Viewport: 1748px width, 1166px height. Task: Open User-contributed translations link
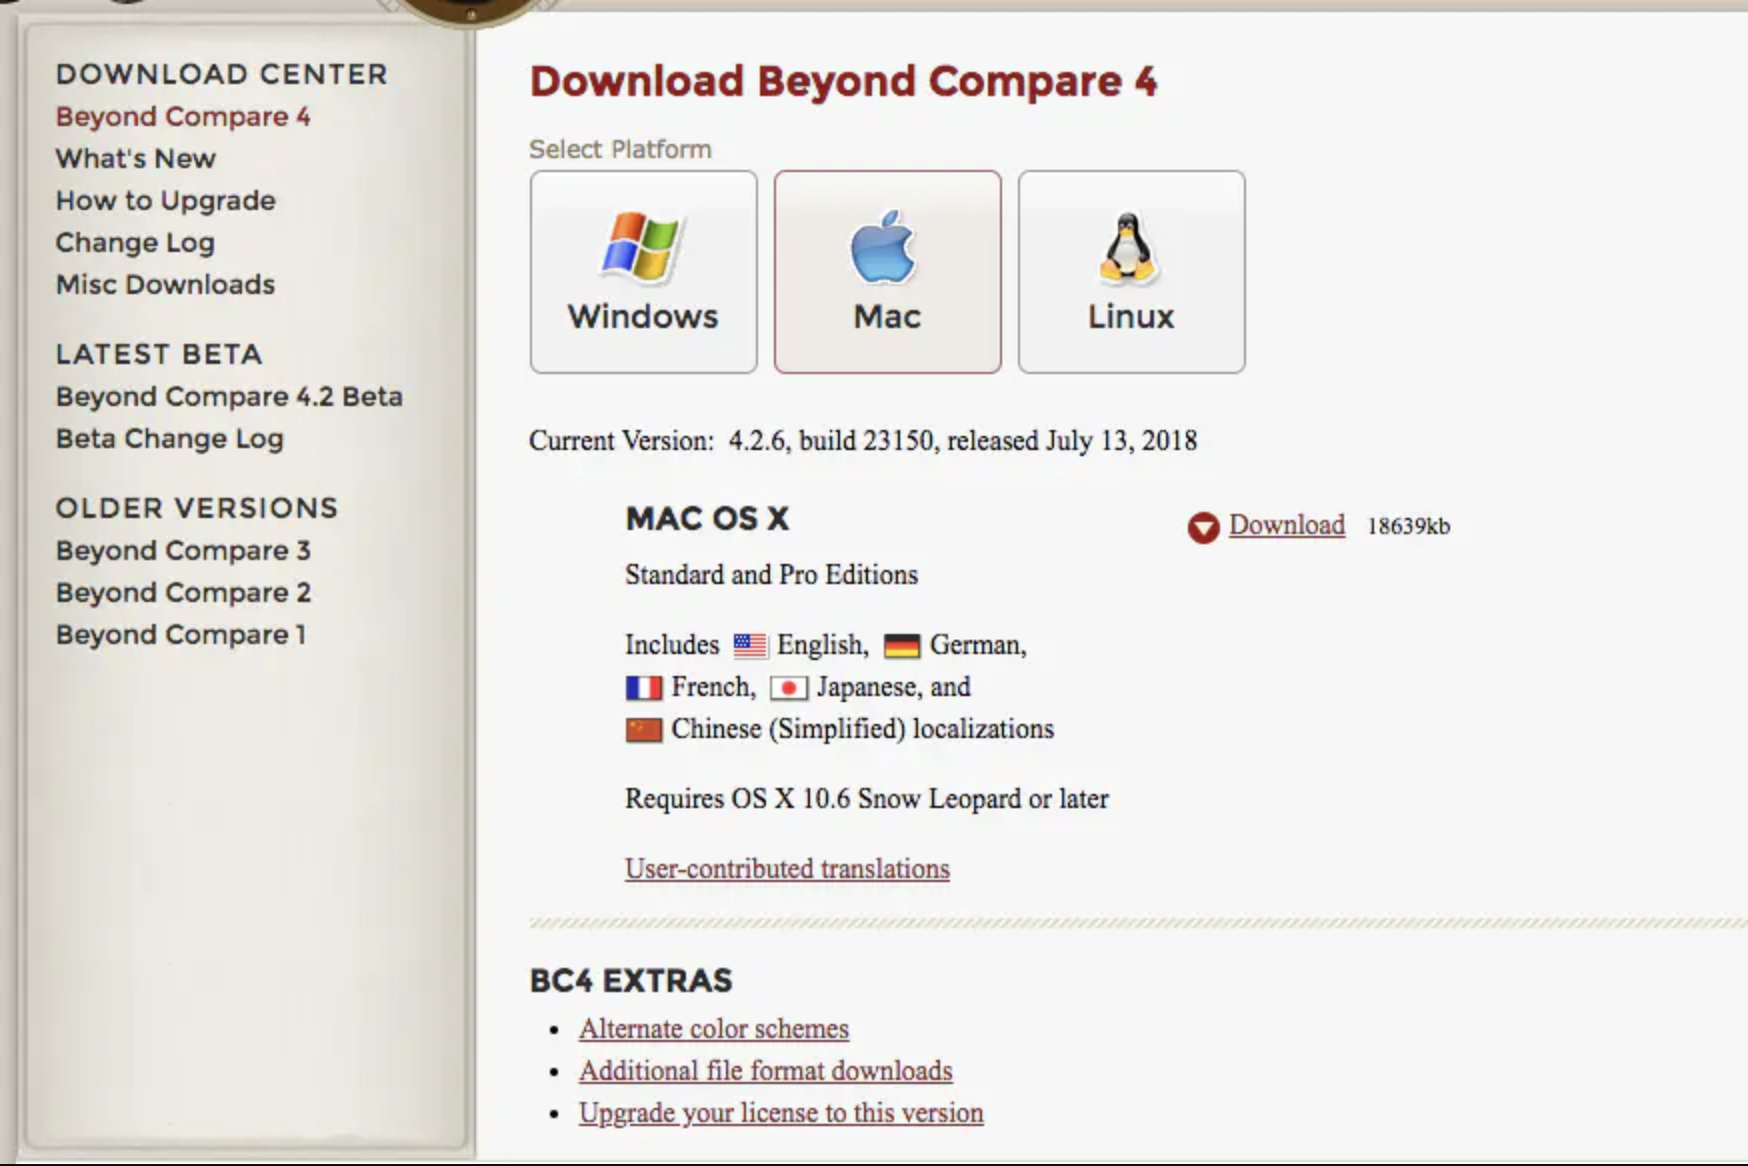tap(787, 868)
